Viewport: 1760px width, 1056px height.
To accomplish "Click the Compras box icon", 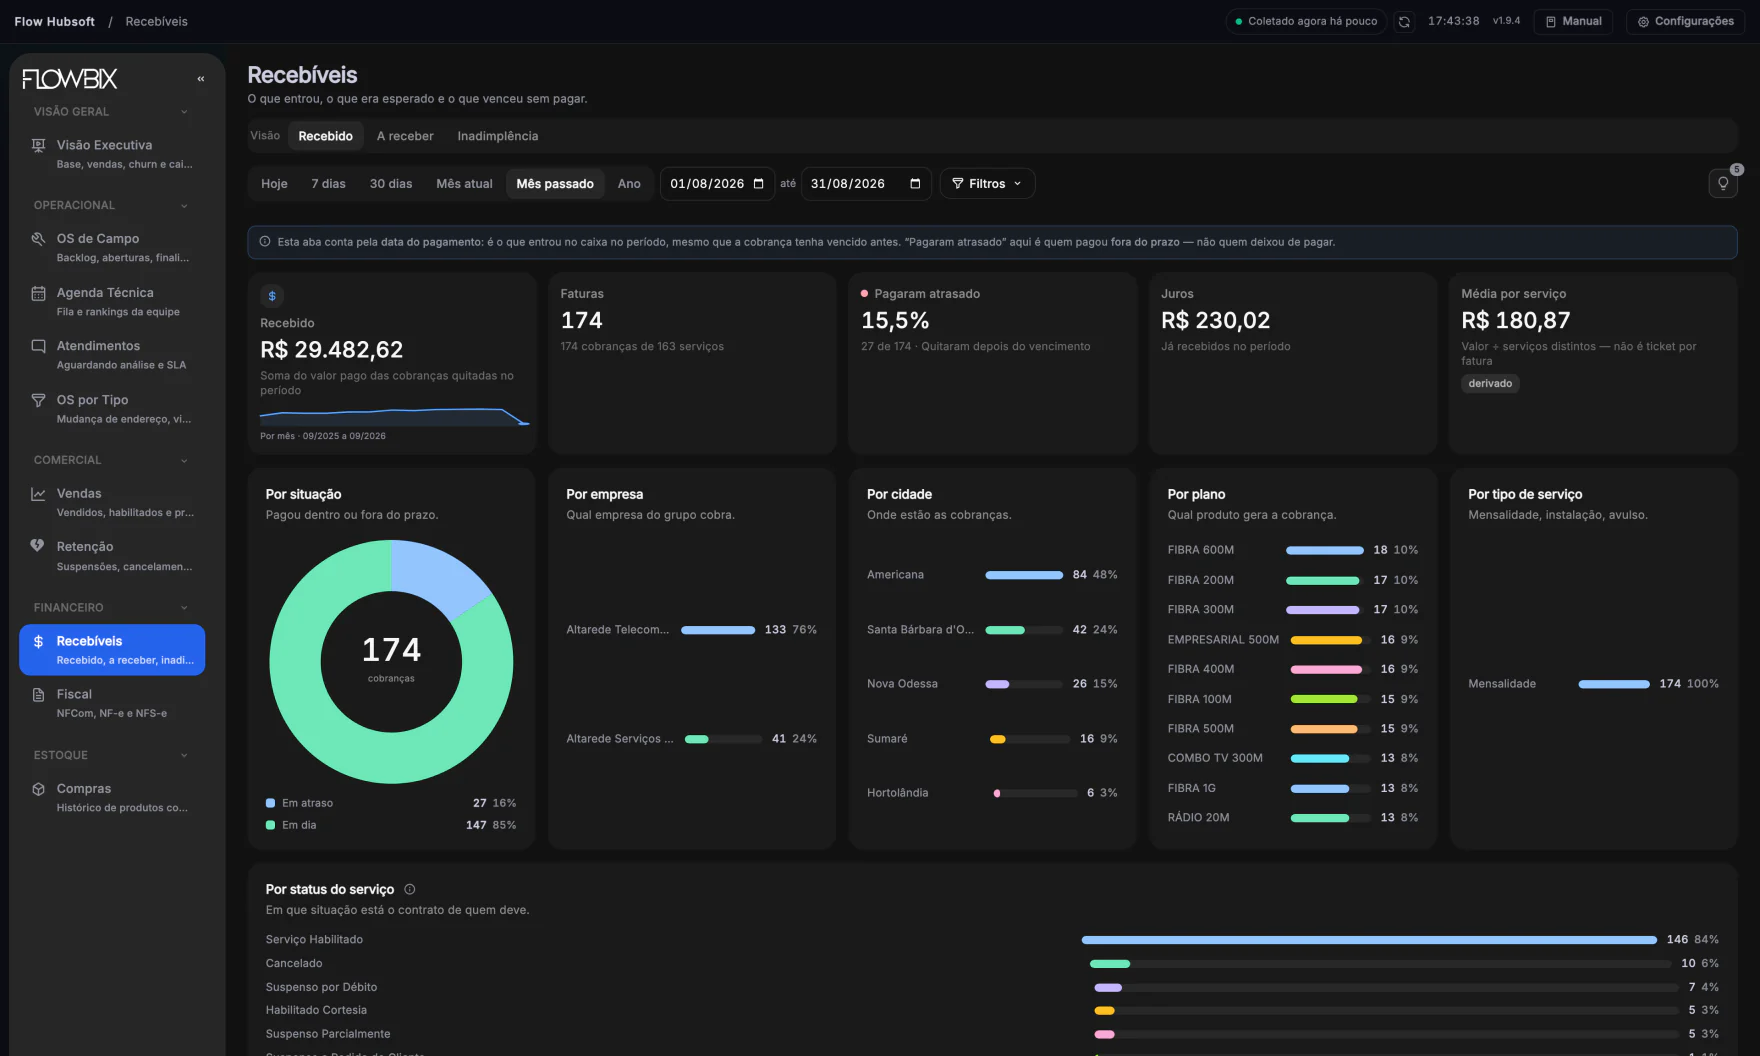I will point(38,789).
